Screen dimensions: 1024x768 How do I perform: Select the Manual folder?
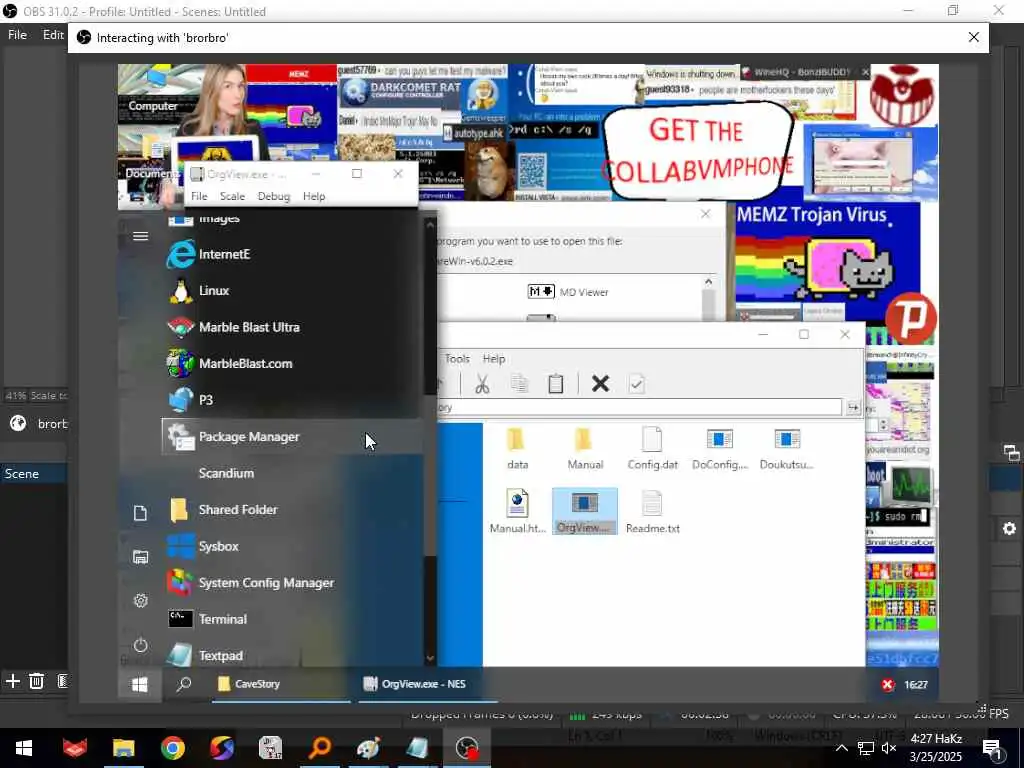(x=585, y=449)
